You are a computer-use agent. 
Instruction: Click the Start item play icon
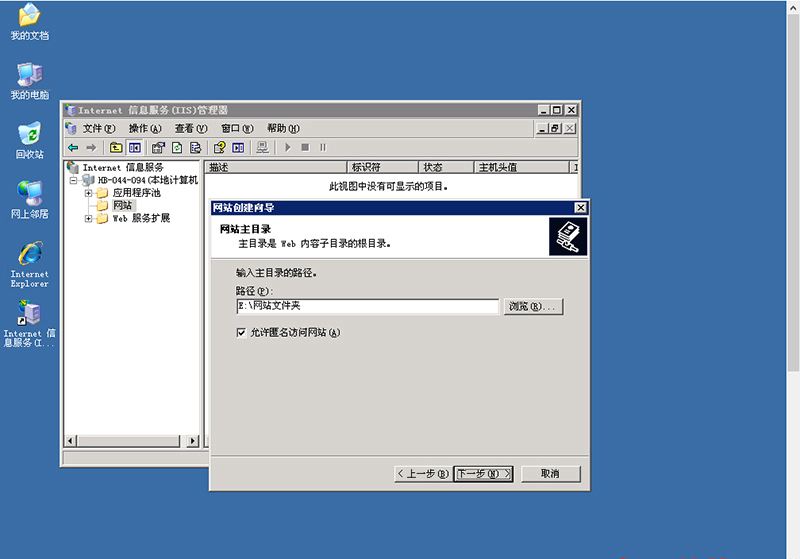(288, 148)
